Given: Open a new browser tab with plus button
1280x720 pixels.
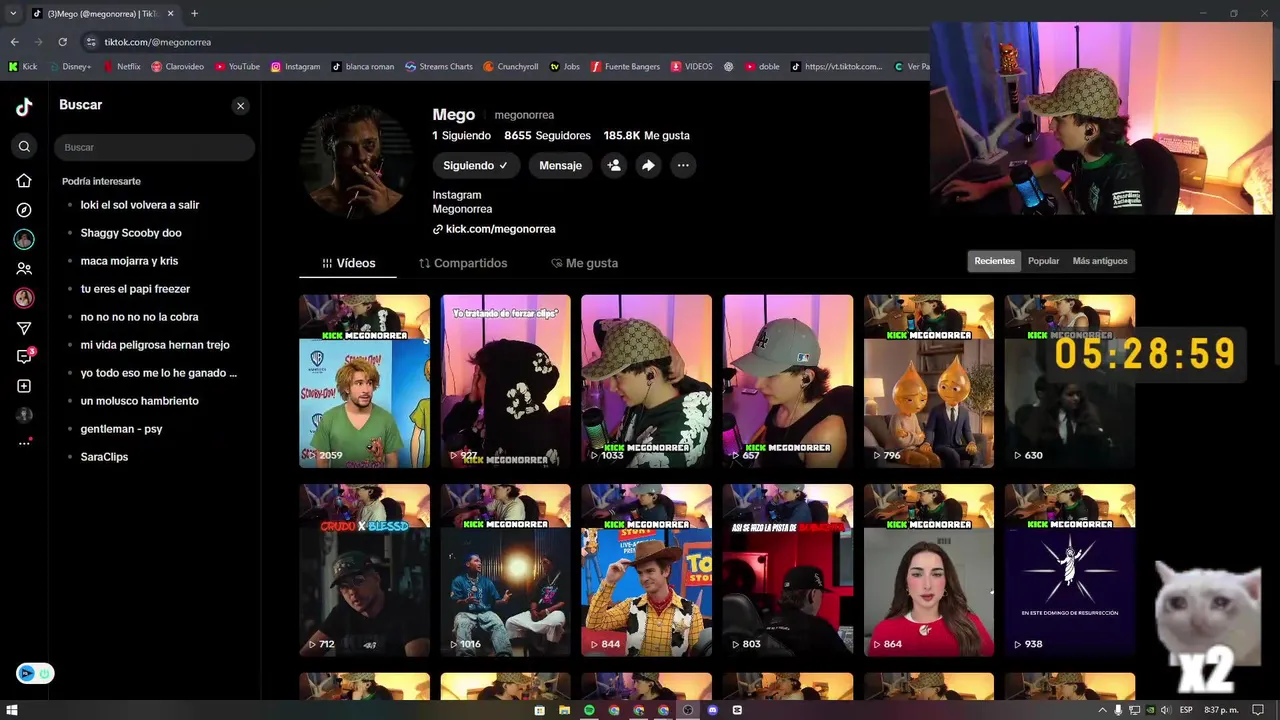Looking at the screenshot, I should pyautogui.click(x=194, y=14).
